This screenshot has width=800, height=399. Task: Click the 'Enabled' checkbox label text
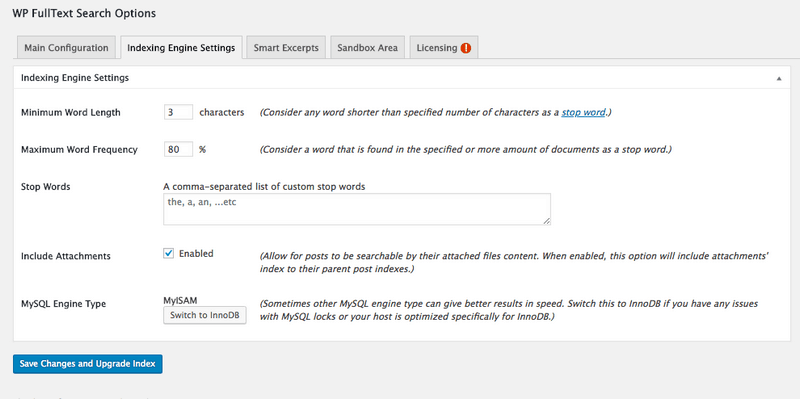[196, 253]
